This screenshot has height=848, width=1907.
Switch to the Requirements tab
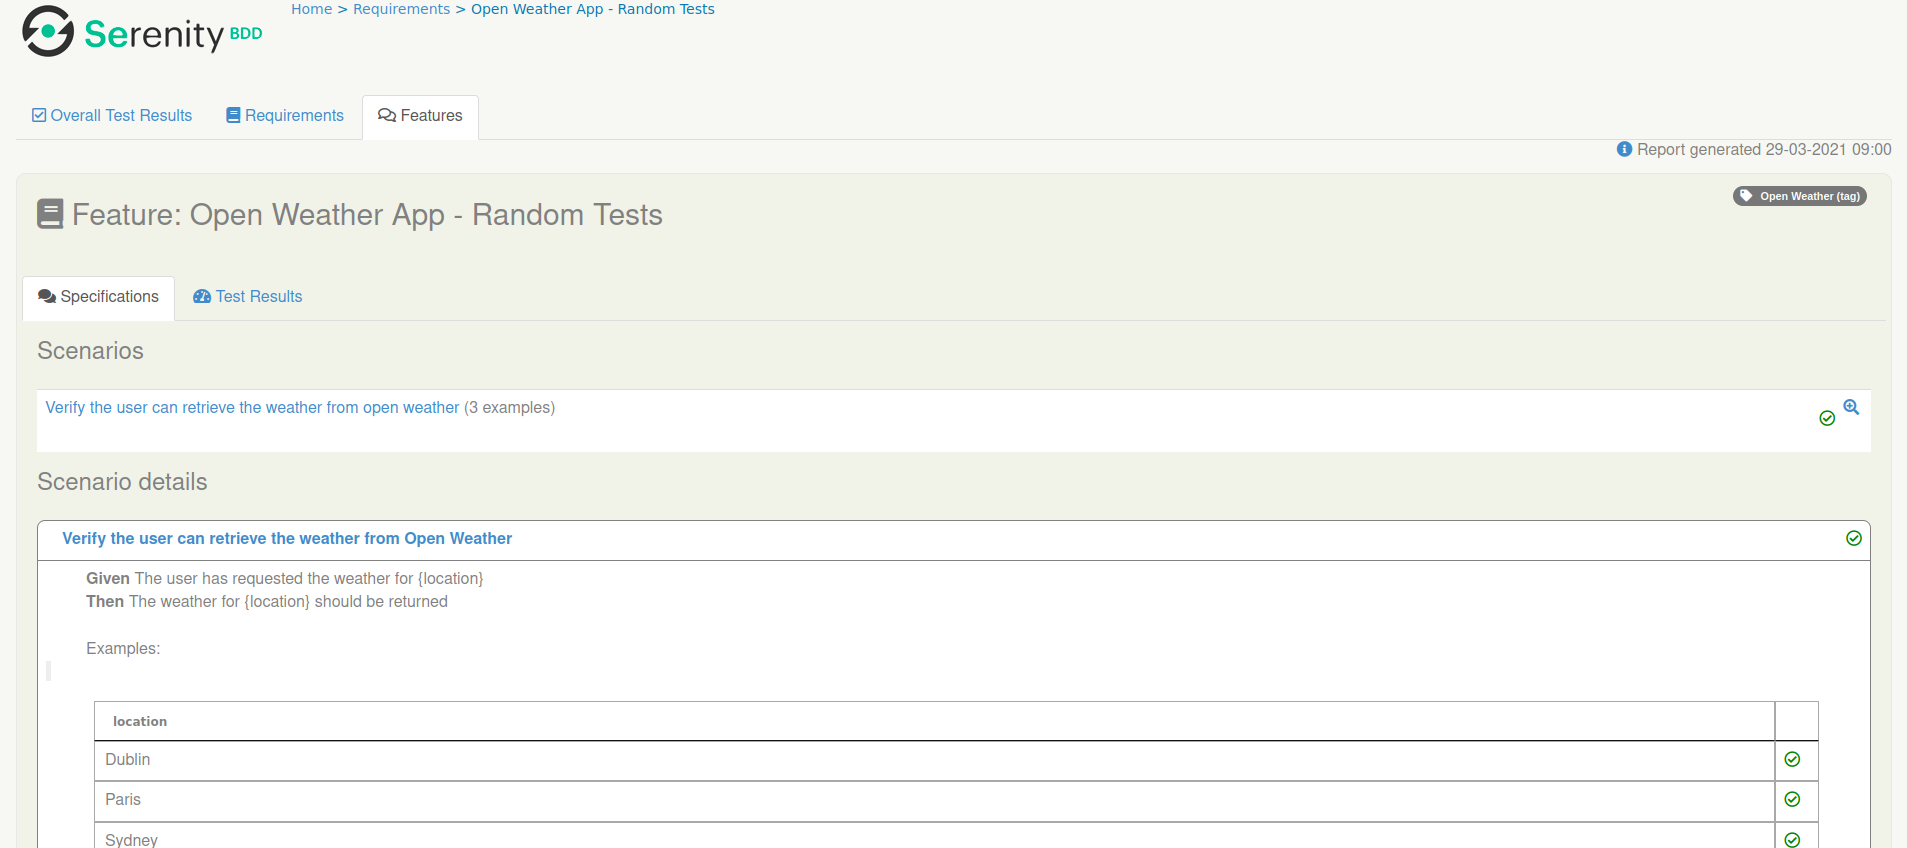pyautogui.click(x=285, y=116)
